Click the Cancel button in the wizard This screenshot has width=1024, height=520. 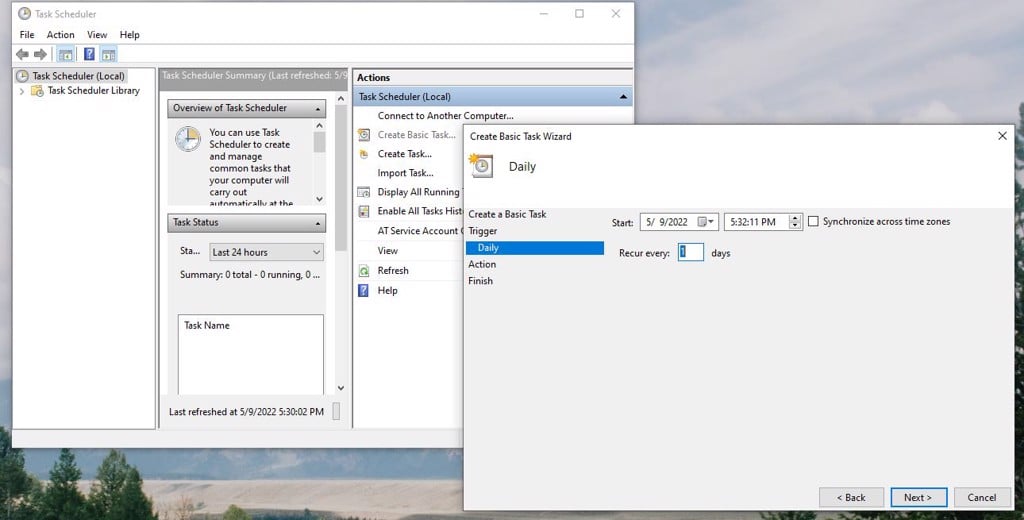pos(982,497)
